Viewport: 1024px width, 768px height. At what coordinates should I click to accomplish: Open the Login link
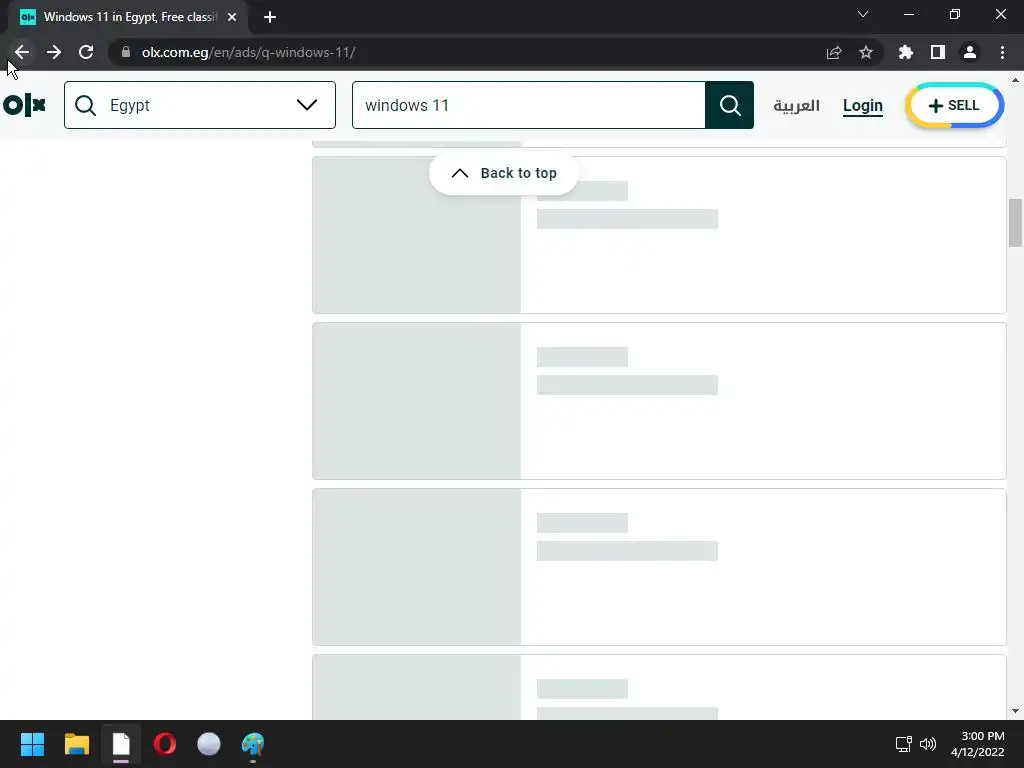point(863,105)
